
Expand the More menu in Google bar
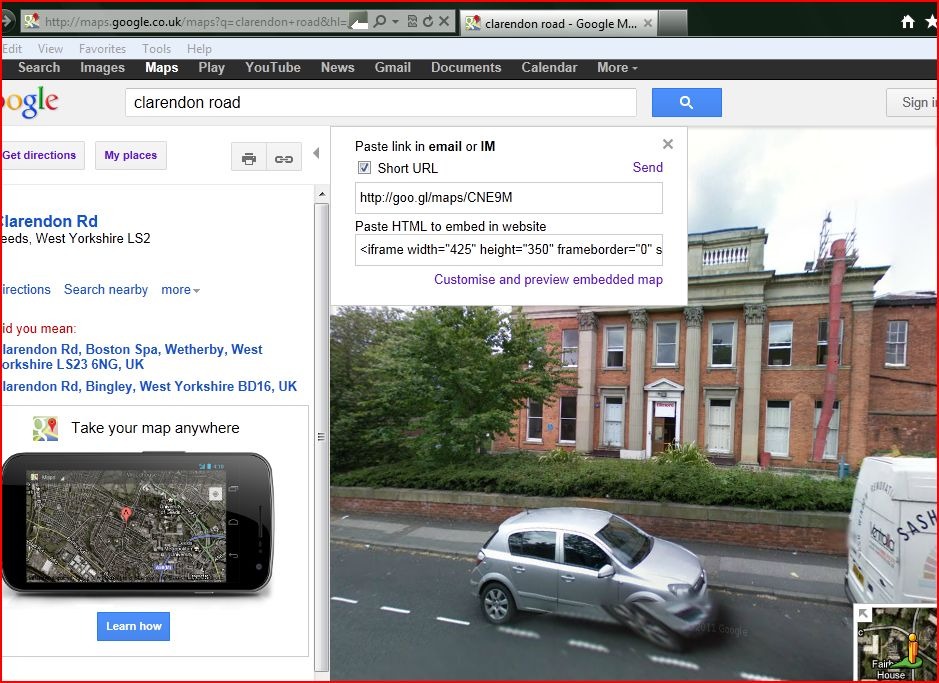(617, 68)
